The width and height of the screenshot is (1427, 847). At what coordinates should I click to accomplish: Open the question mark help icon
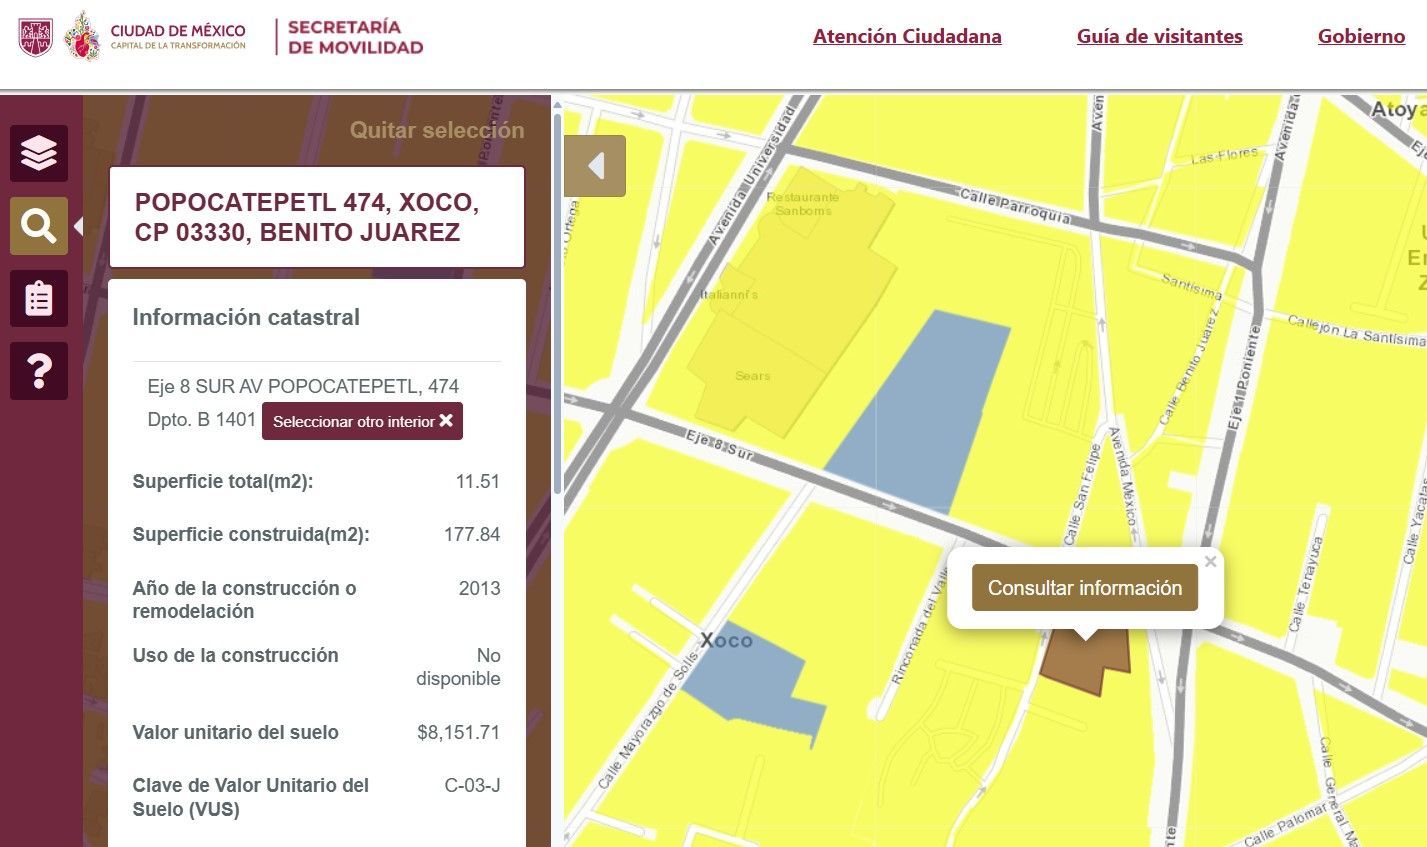tap(39, 371)
